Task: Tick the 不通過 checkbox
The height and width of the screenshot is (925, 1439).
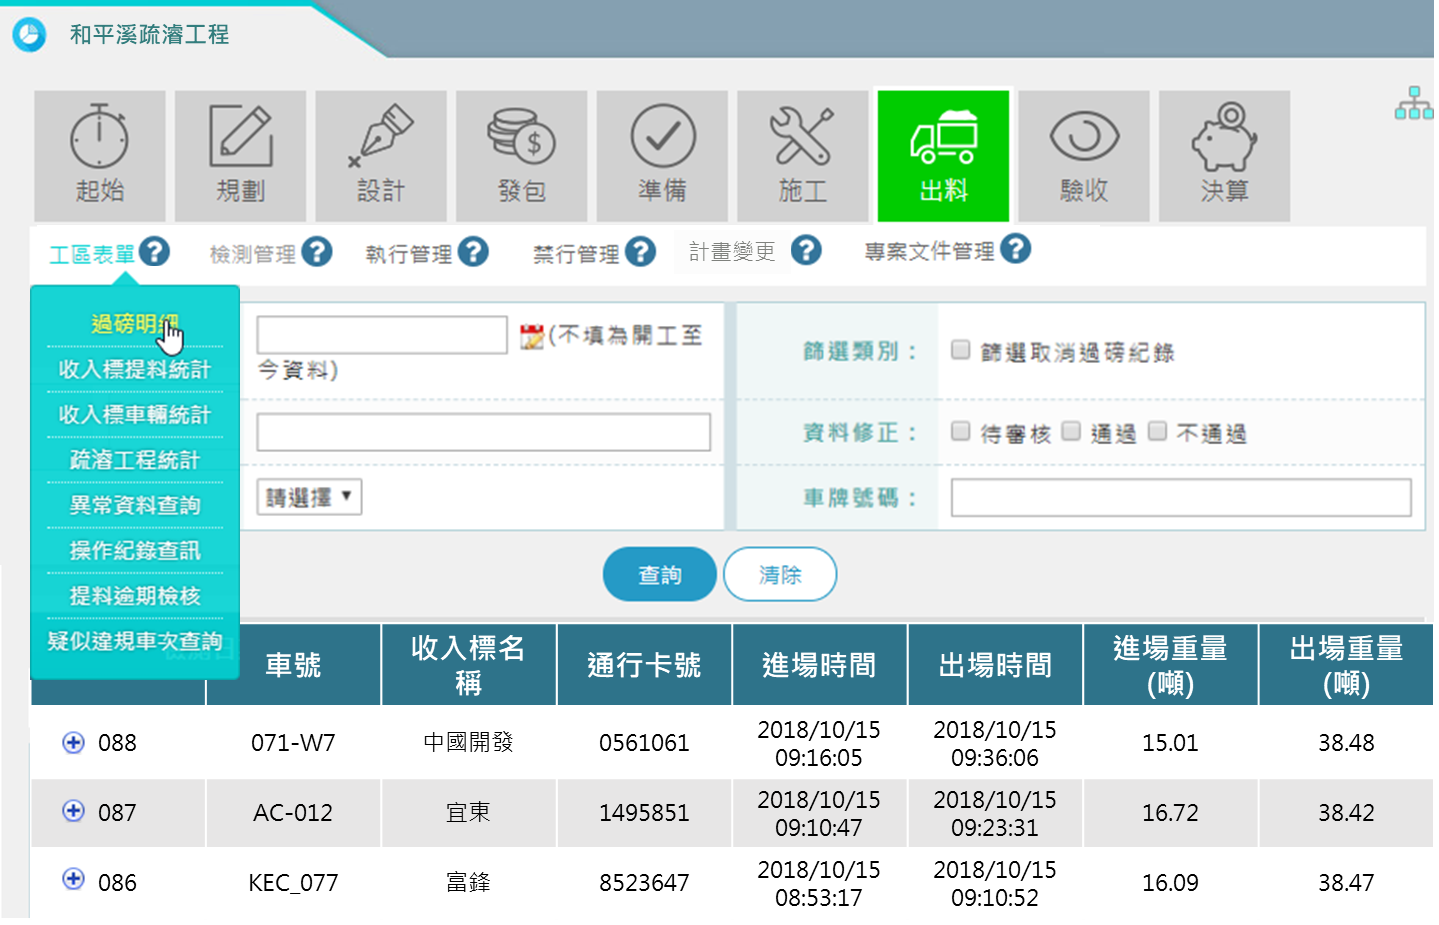Action: click(1158, 431)
